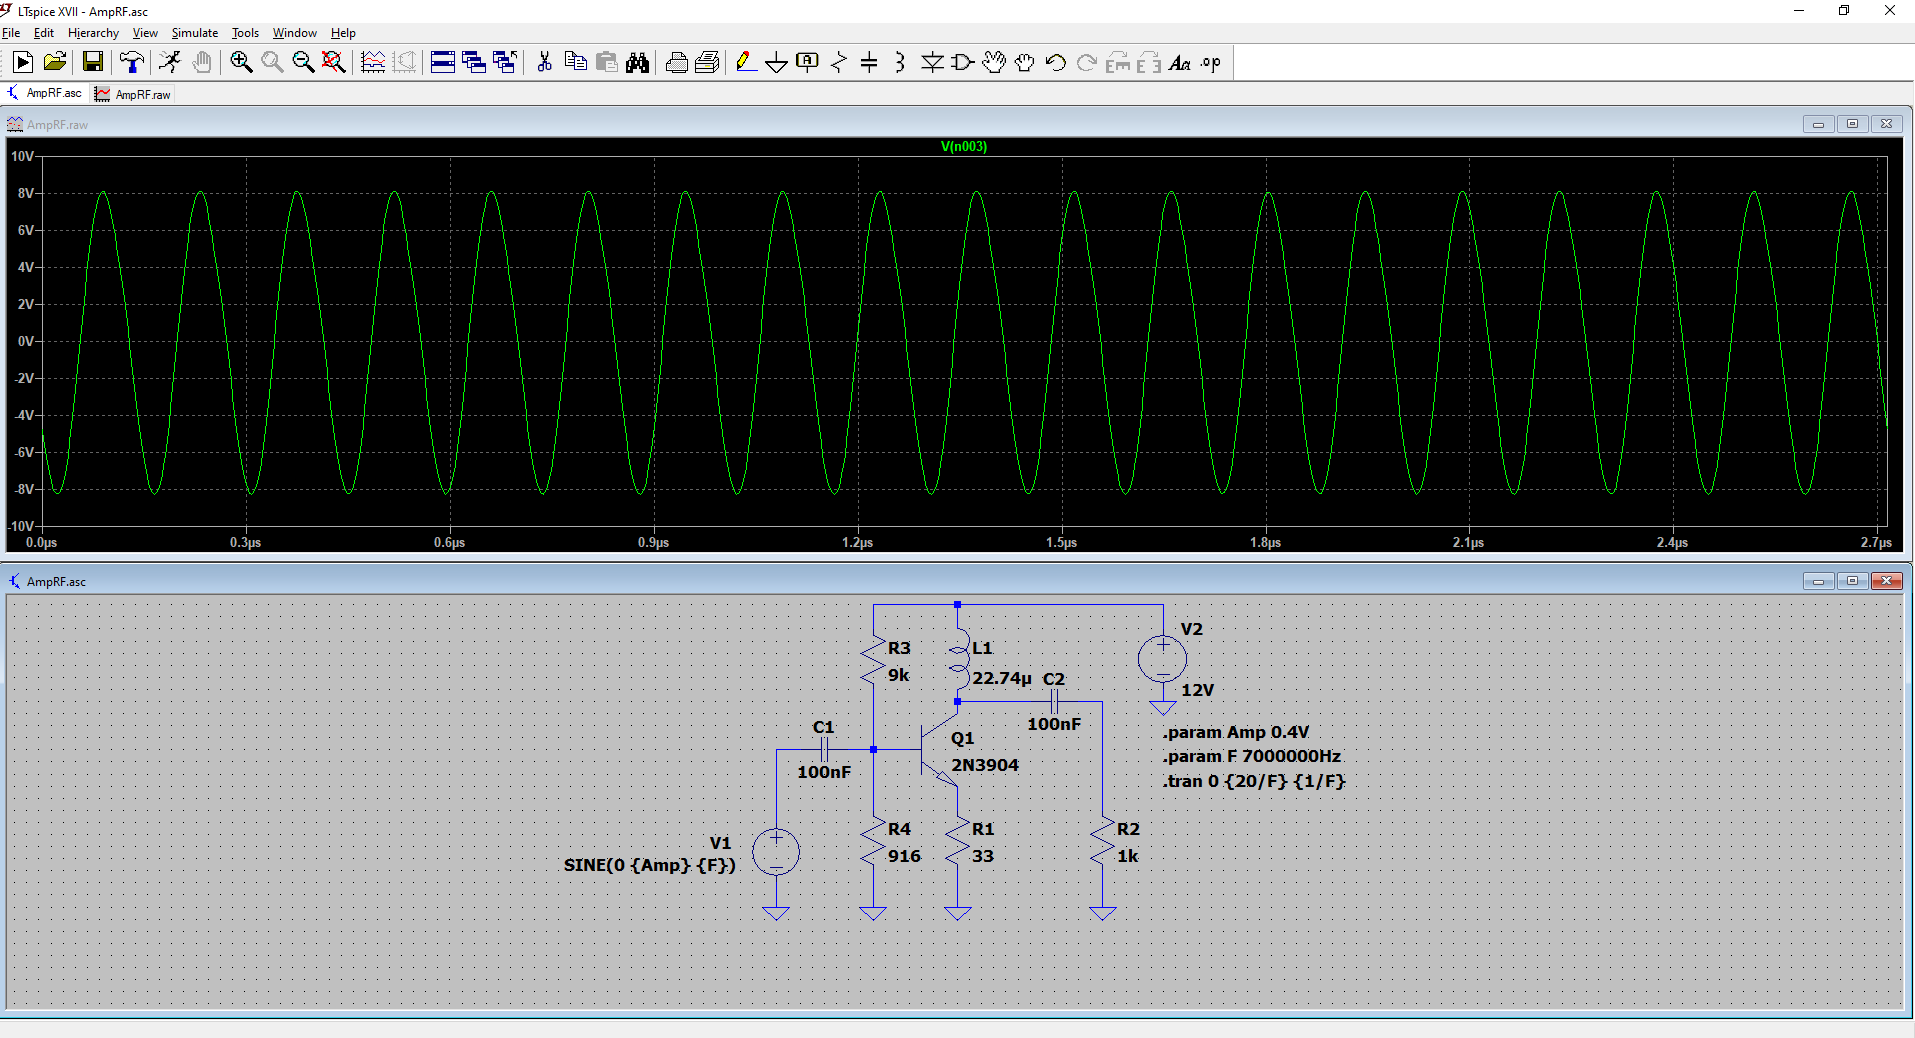Image resolution: width=1915 pixels, height=1038 pixels.
Task: Open the Control Panel hammer icon
Action: (131, 63)
